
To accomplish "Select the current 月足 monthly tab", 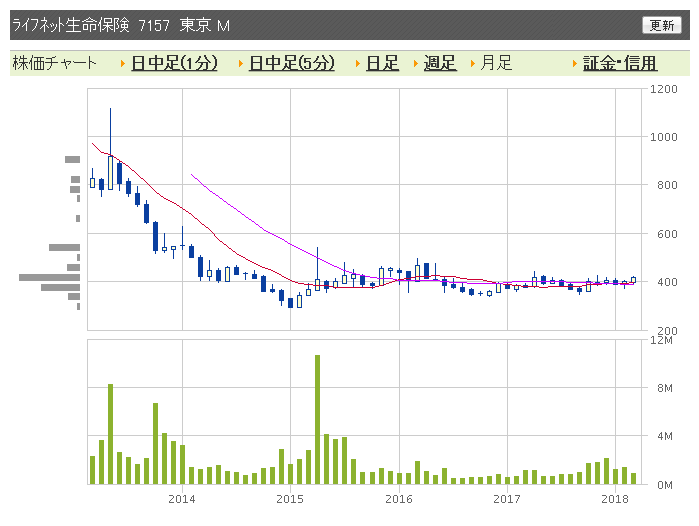I will pos(496,63).
